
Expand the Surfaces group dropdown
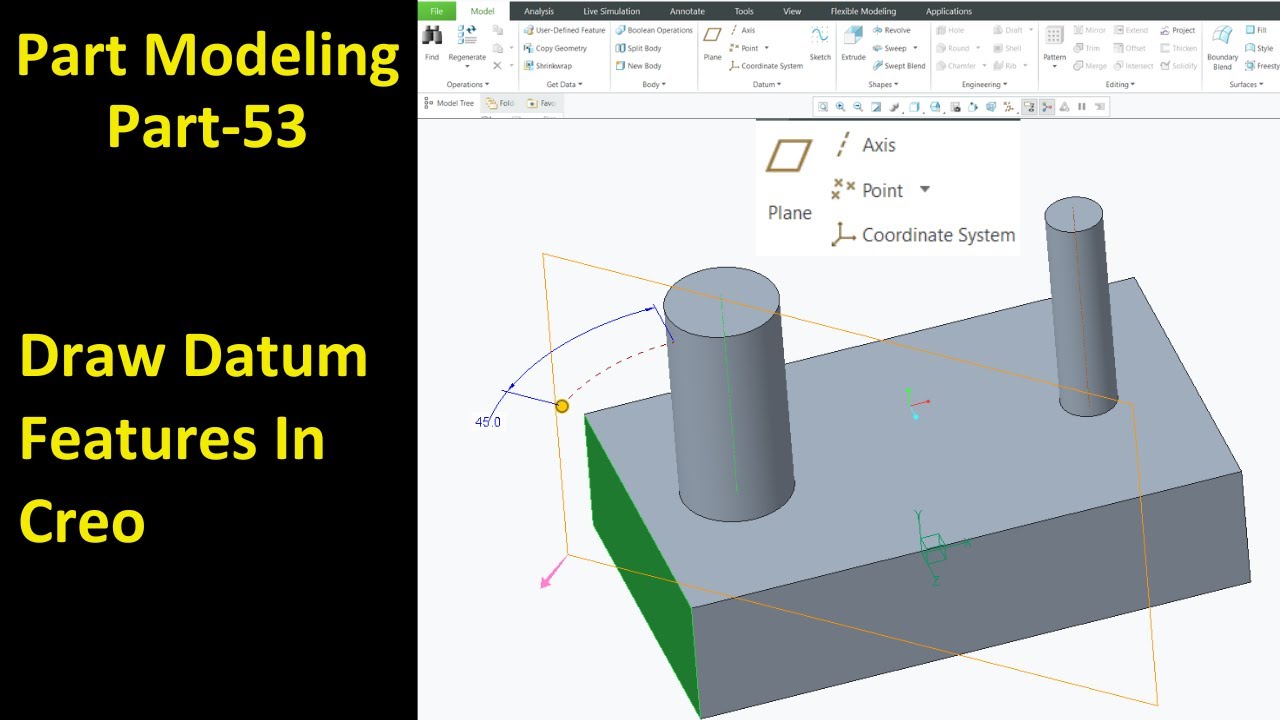(x=1248, y=85)
